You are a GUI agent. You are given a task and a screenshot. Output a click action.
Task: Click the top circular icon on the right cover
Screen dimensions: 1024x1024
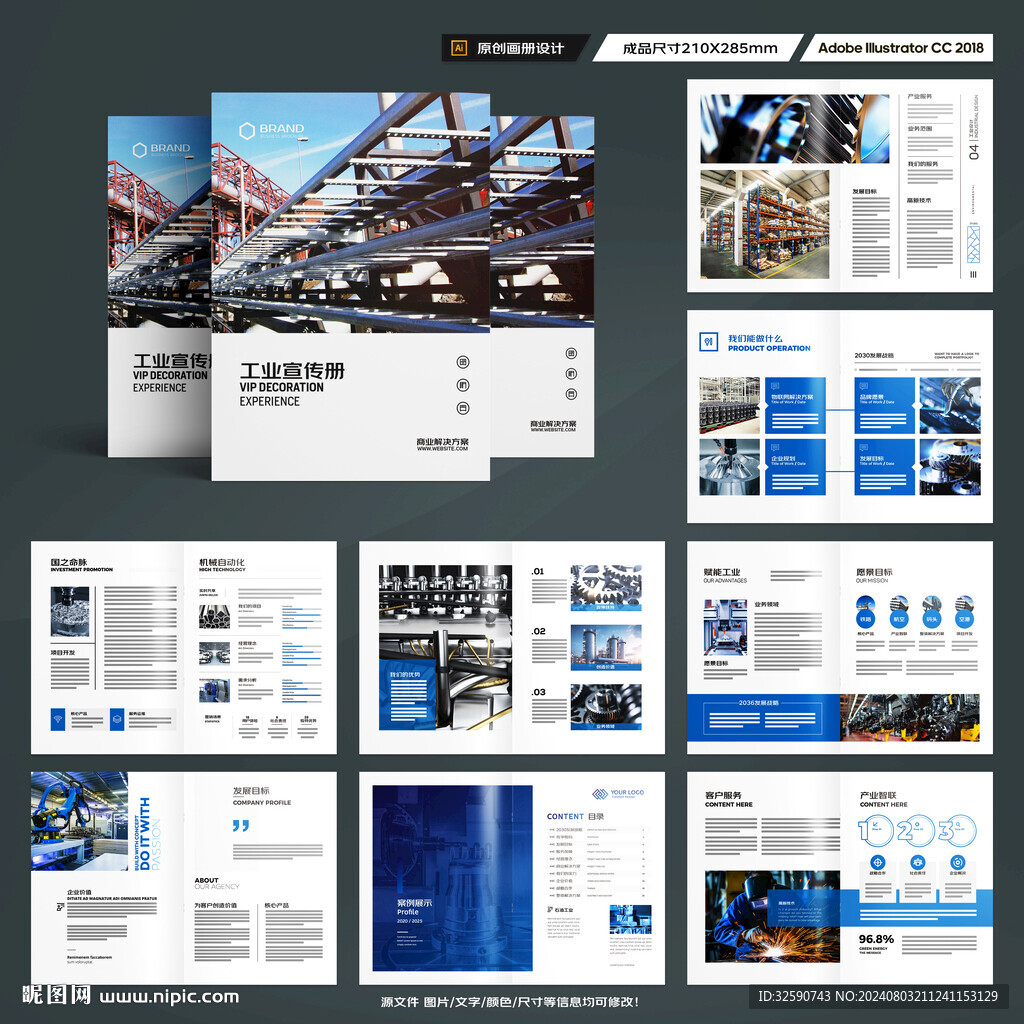tap(571, 353)
